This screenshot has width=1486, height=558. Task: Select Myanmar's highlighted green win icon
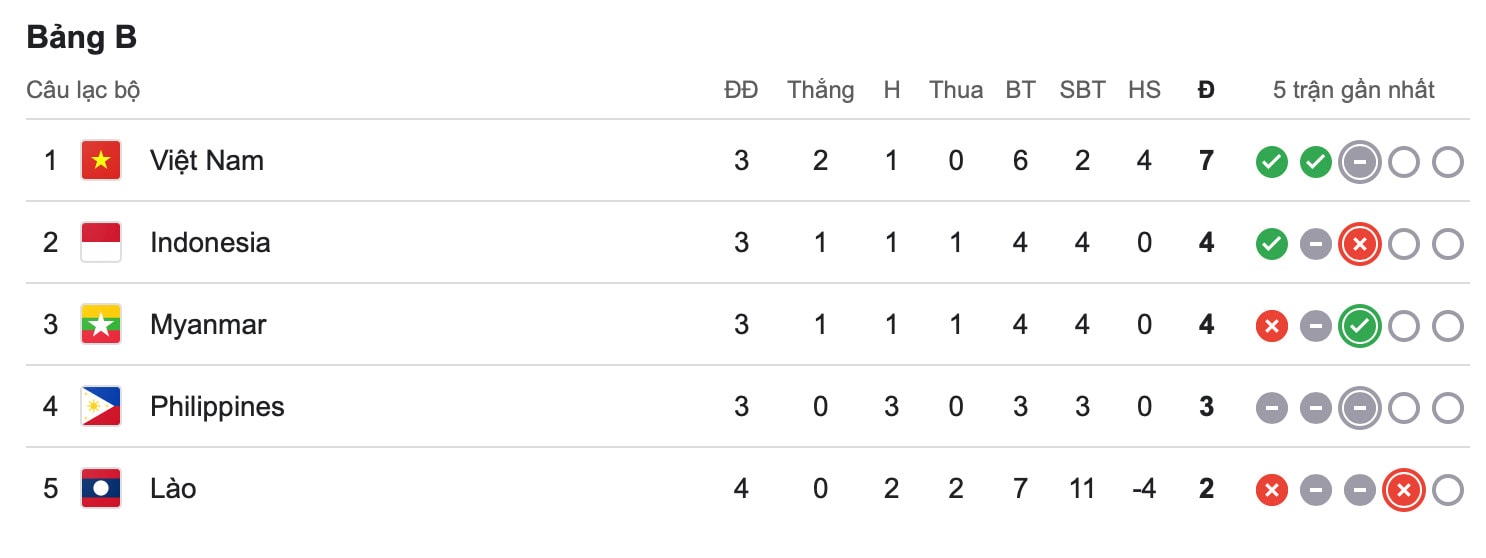click(x=1360, y=325)
